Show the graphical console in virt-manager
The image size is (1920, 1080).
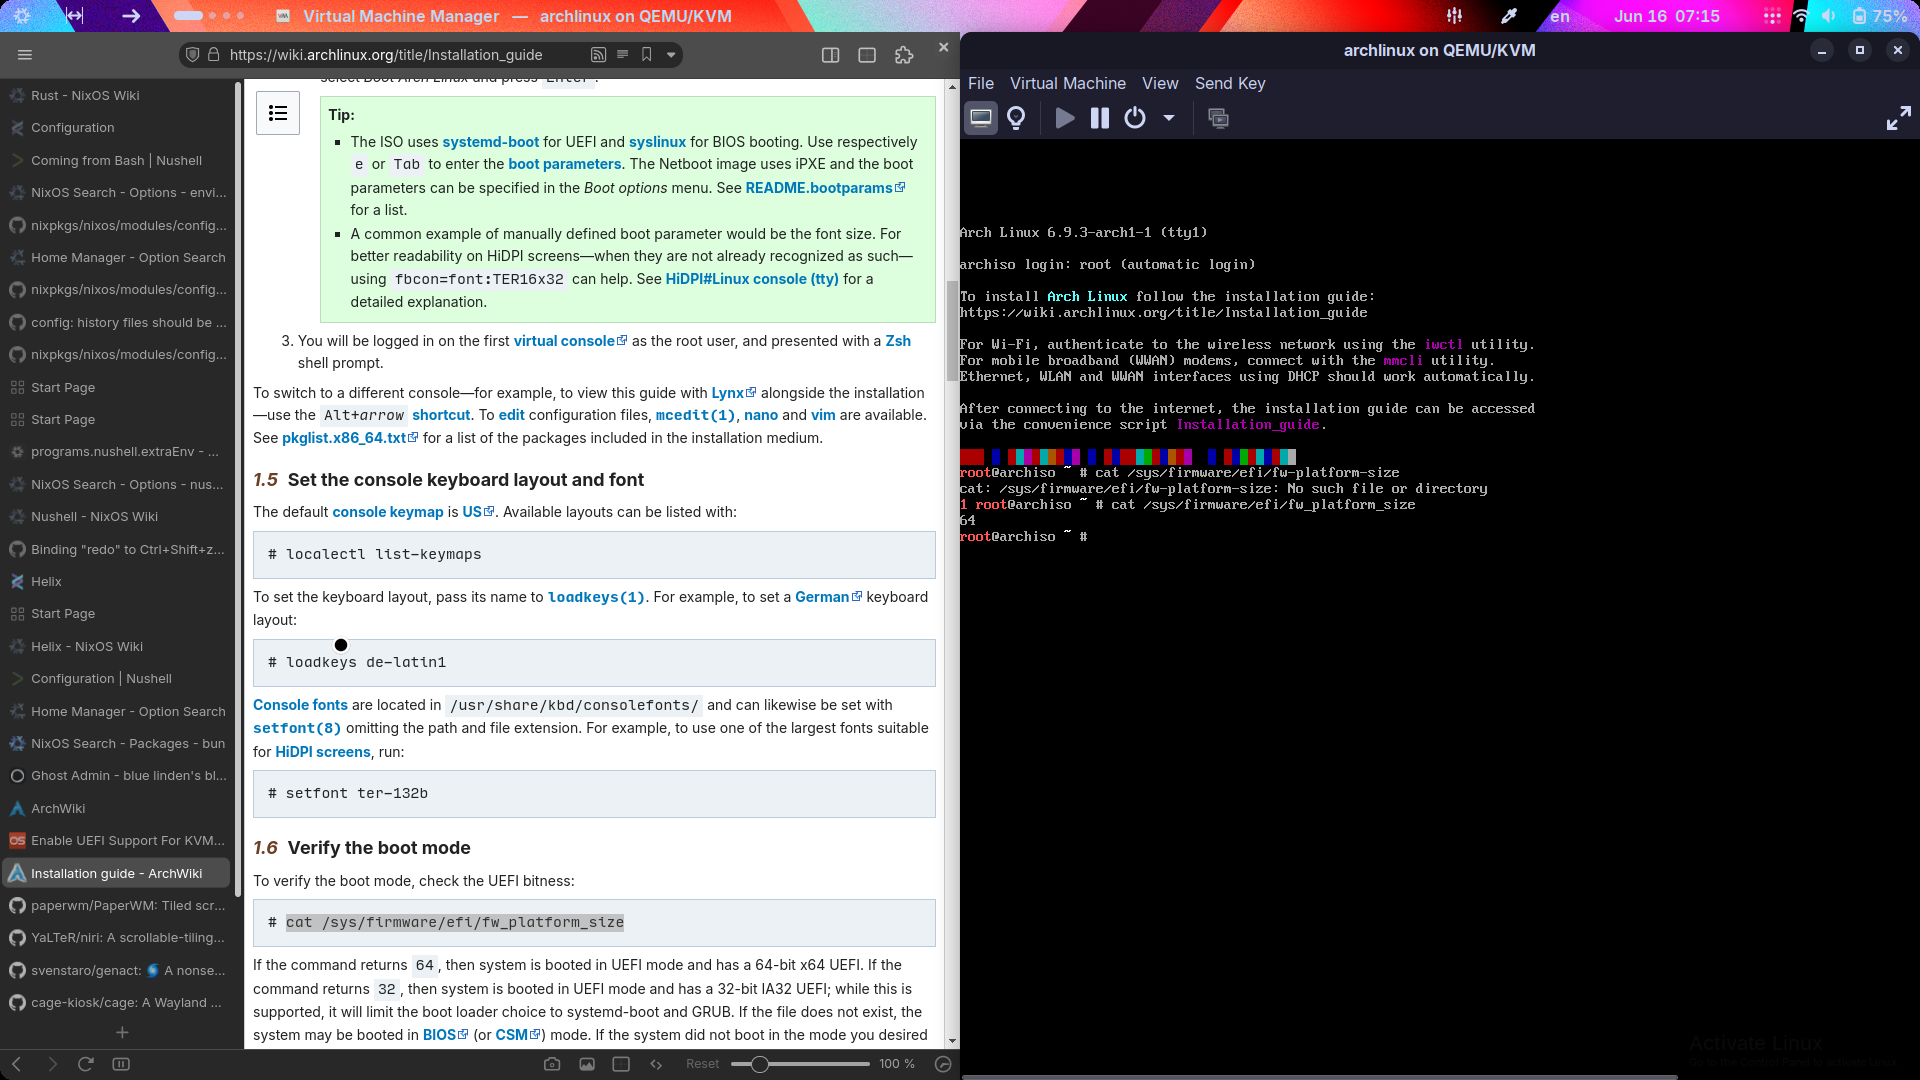tap(980, 118)
